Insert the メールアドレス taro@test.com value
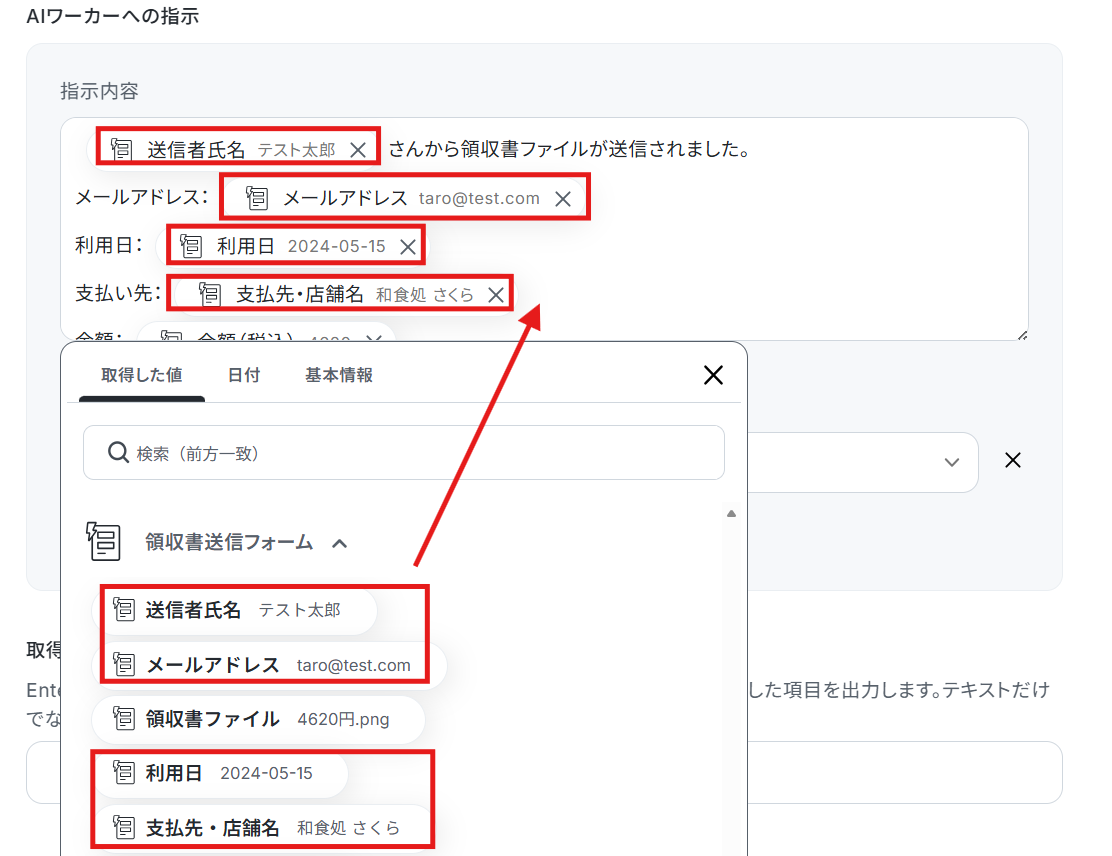The image size is (1112, 856). (x=269, y=665)
